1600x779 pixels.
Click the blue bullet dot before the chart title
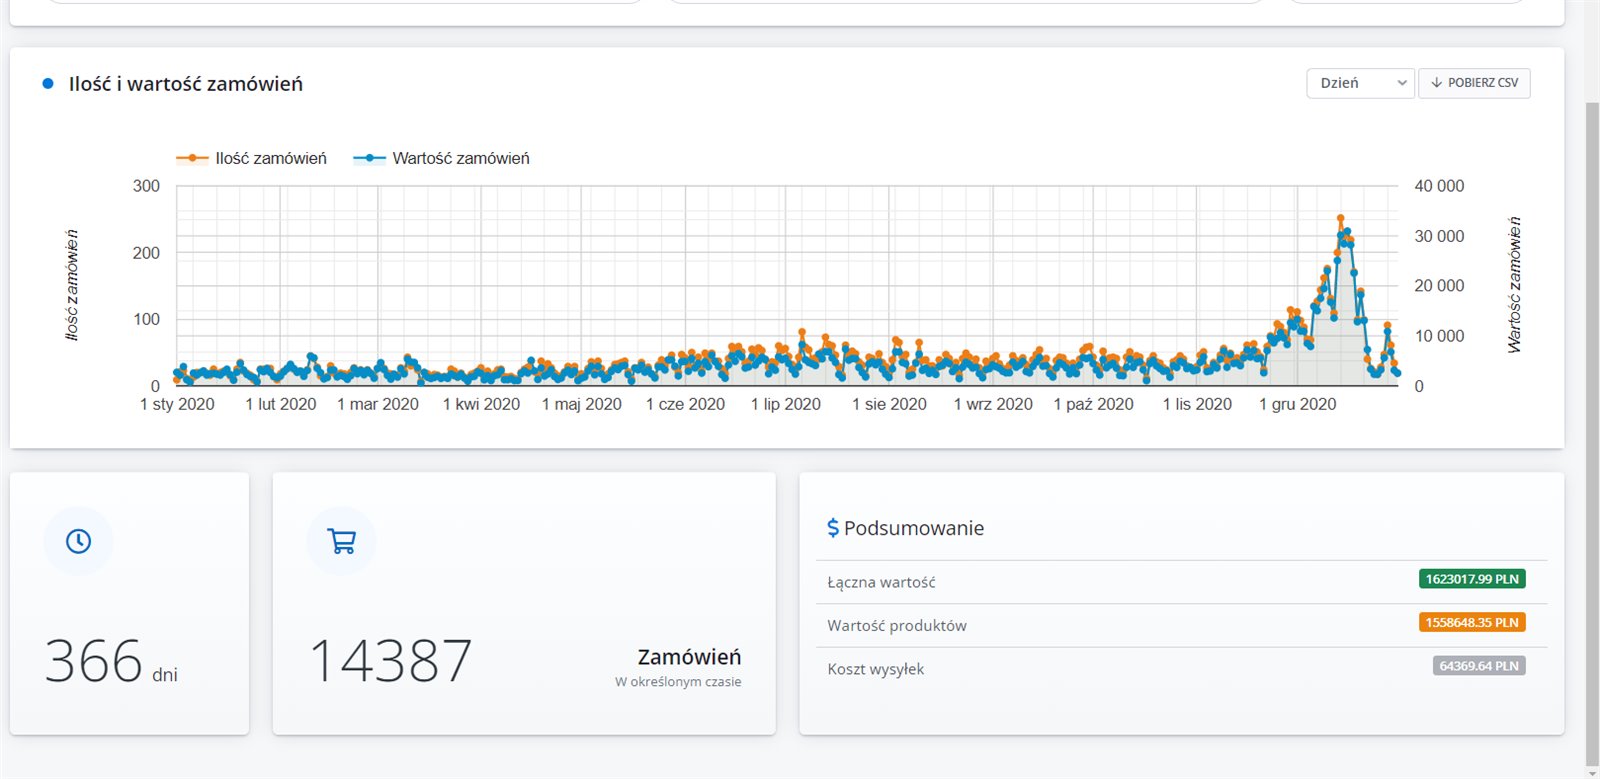47,84
